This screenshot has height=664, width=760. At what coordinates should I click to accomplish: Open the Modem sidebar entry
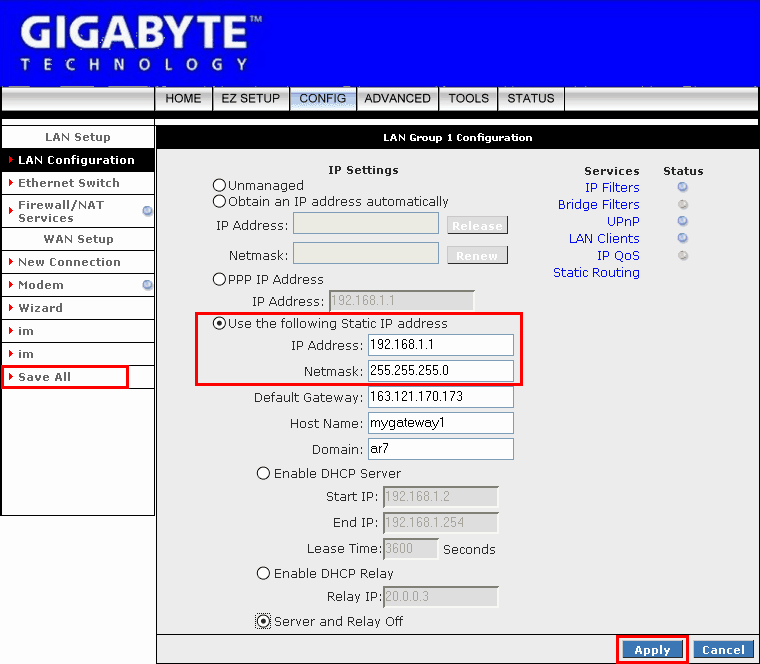pyautogui.click(x=78, y=285)
